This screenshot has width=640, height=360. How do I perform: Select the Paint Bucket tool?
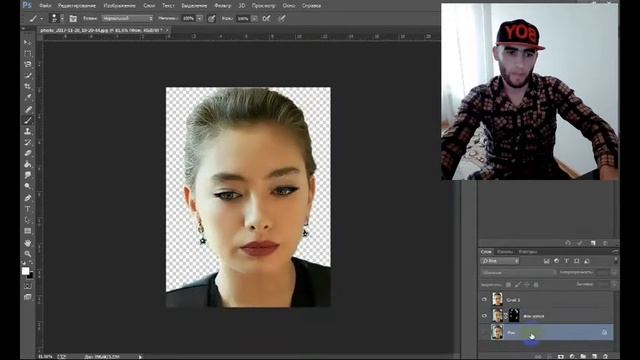click(28, 164)
